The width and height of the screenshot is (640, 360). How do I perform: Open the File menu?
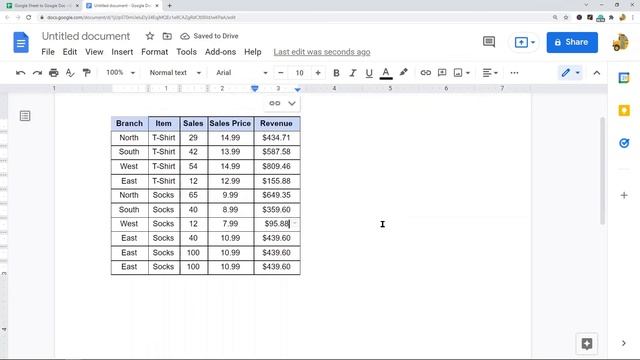(48, 52)
